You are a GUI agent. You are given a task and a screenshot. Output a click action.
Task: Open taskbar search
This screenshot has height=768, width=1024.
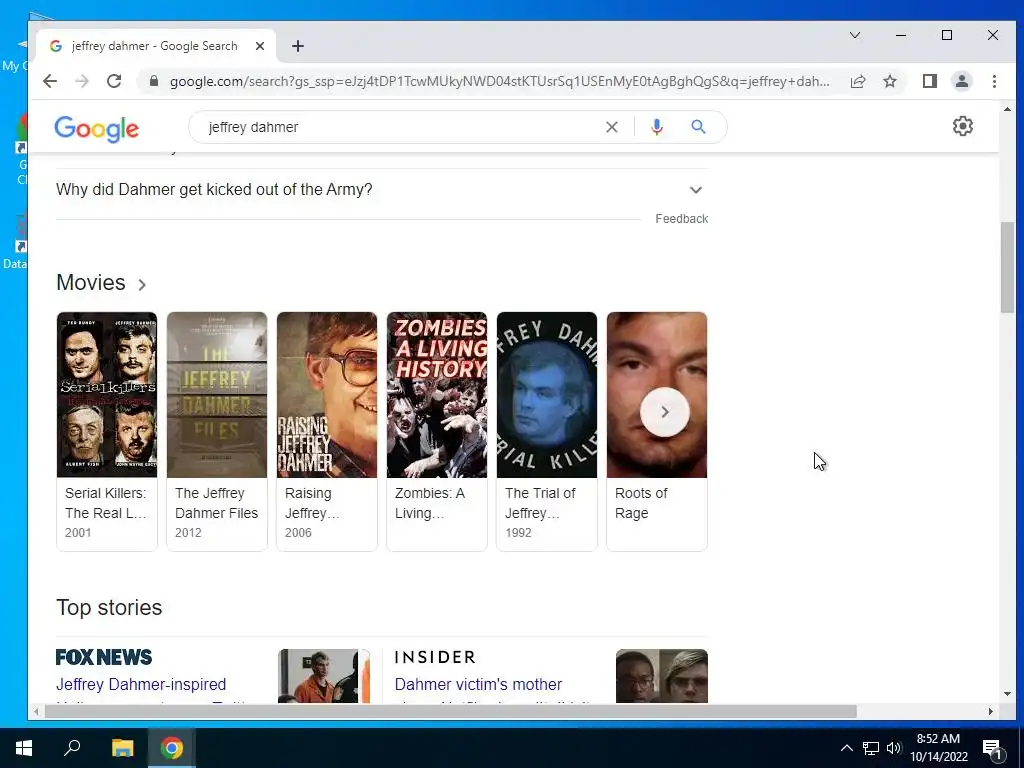point(72,748)
